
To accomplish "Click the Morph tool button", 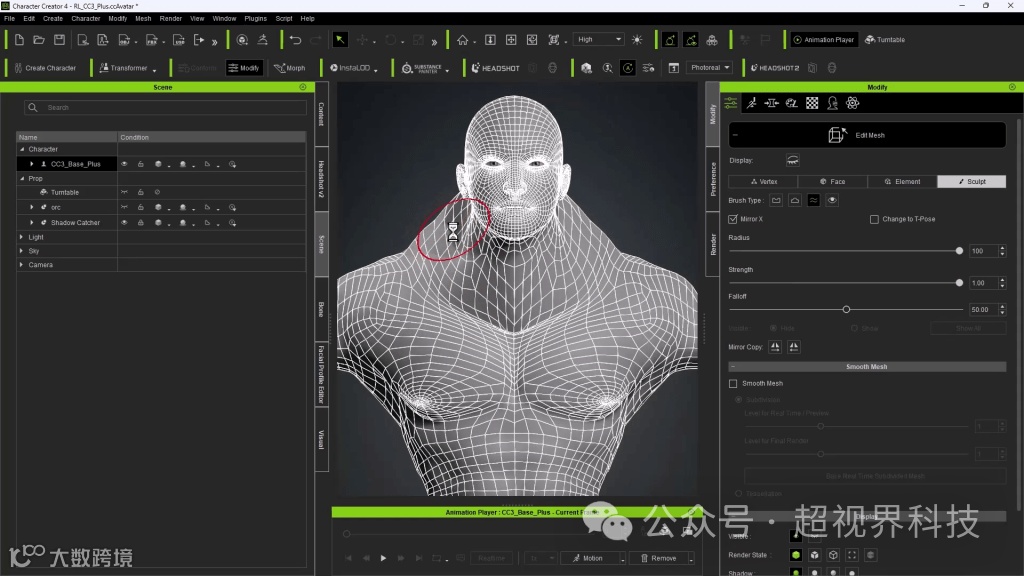I will coord(290,68).
